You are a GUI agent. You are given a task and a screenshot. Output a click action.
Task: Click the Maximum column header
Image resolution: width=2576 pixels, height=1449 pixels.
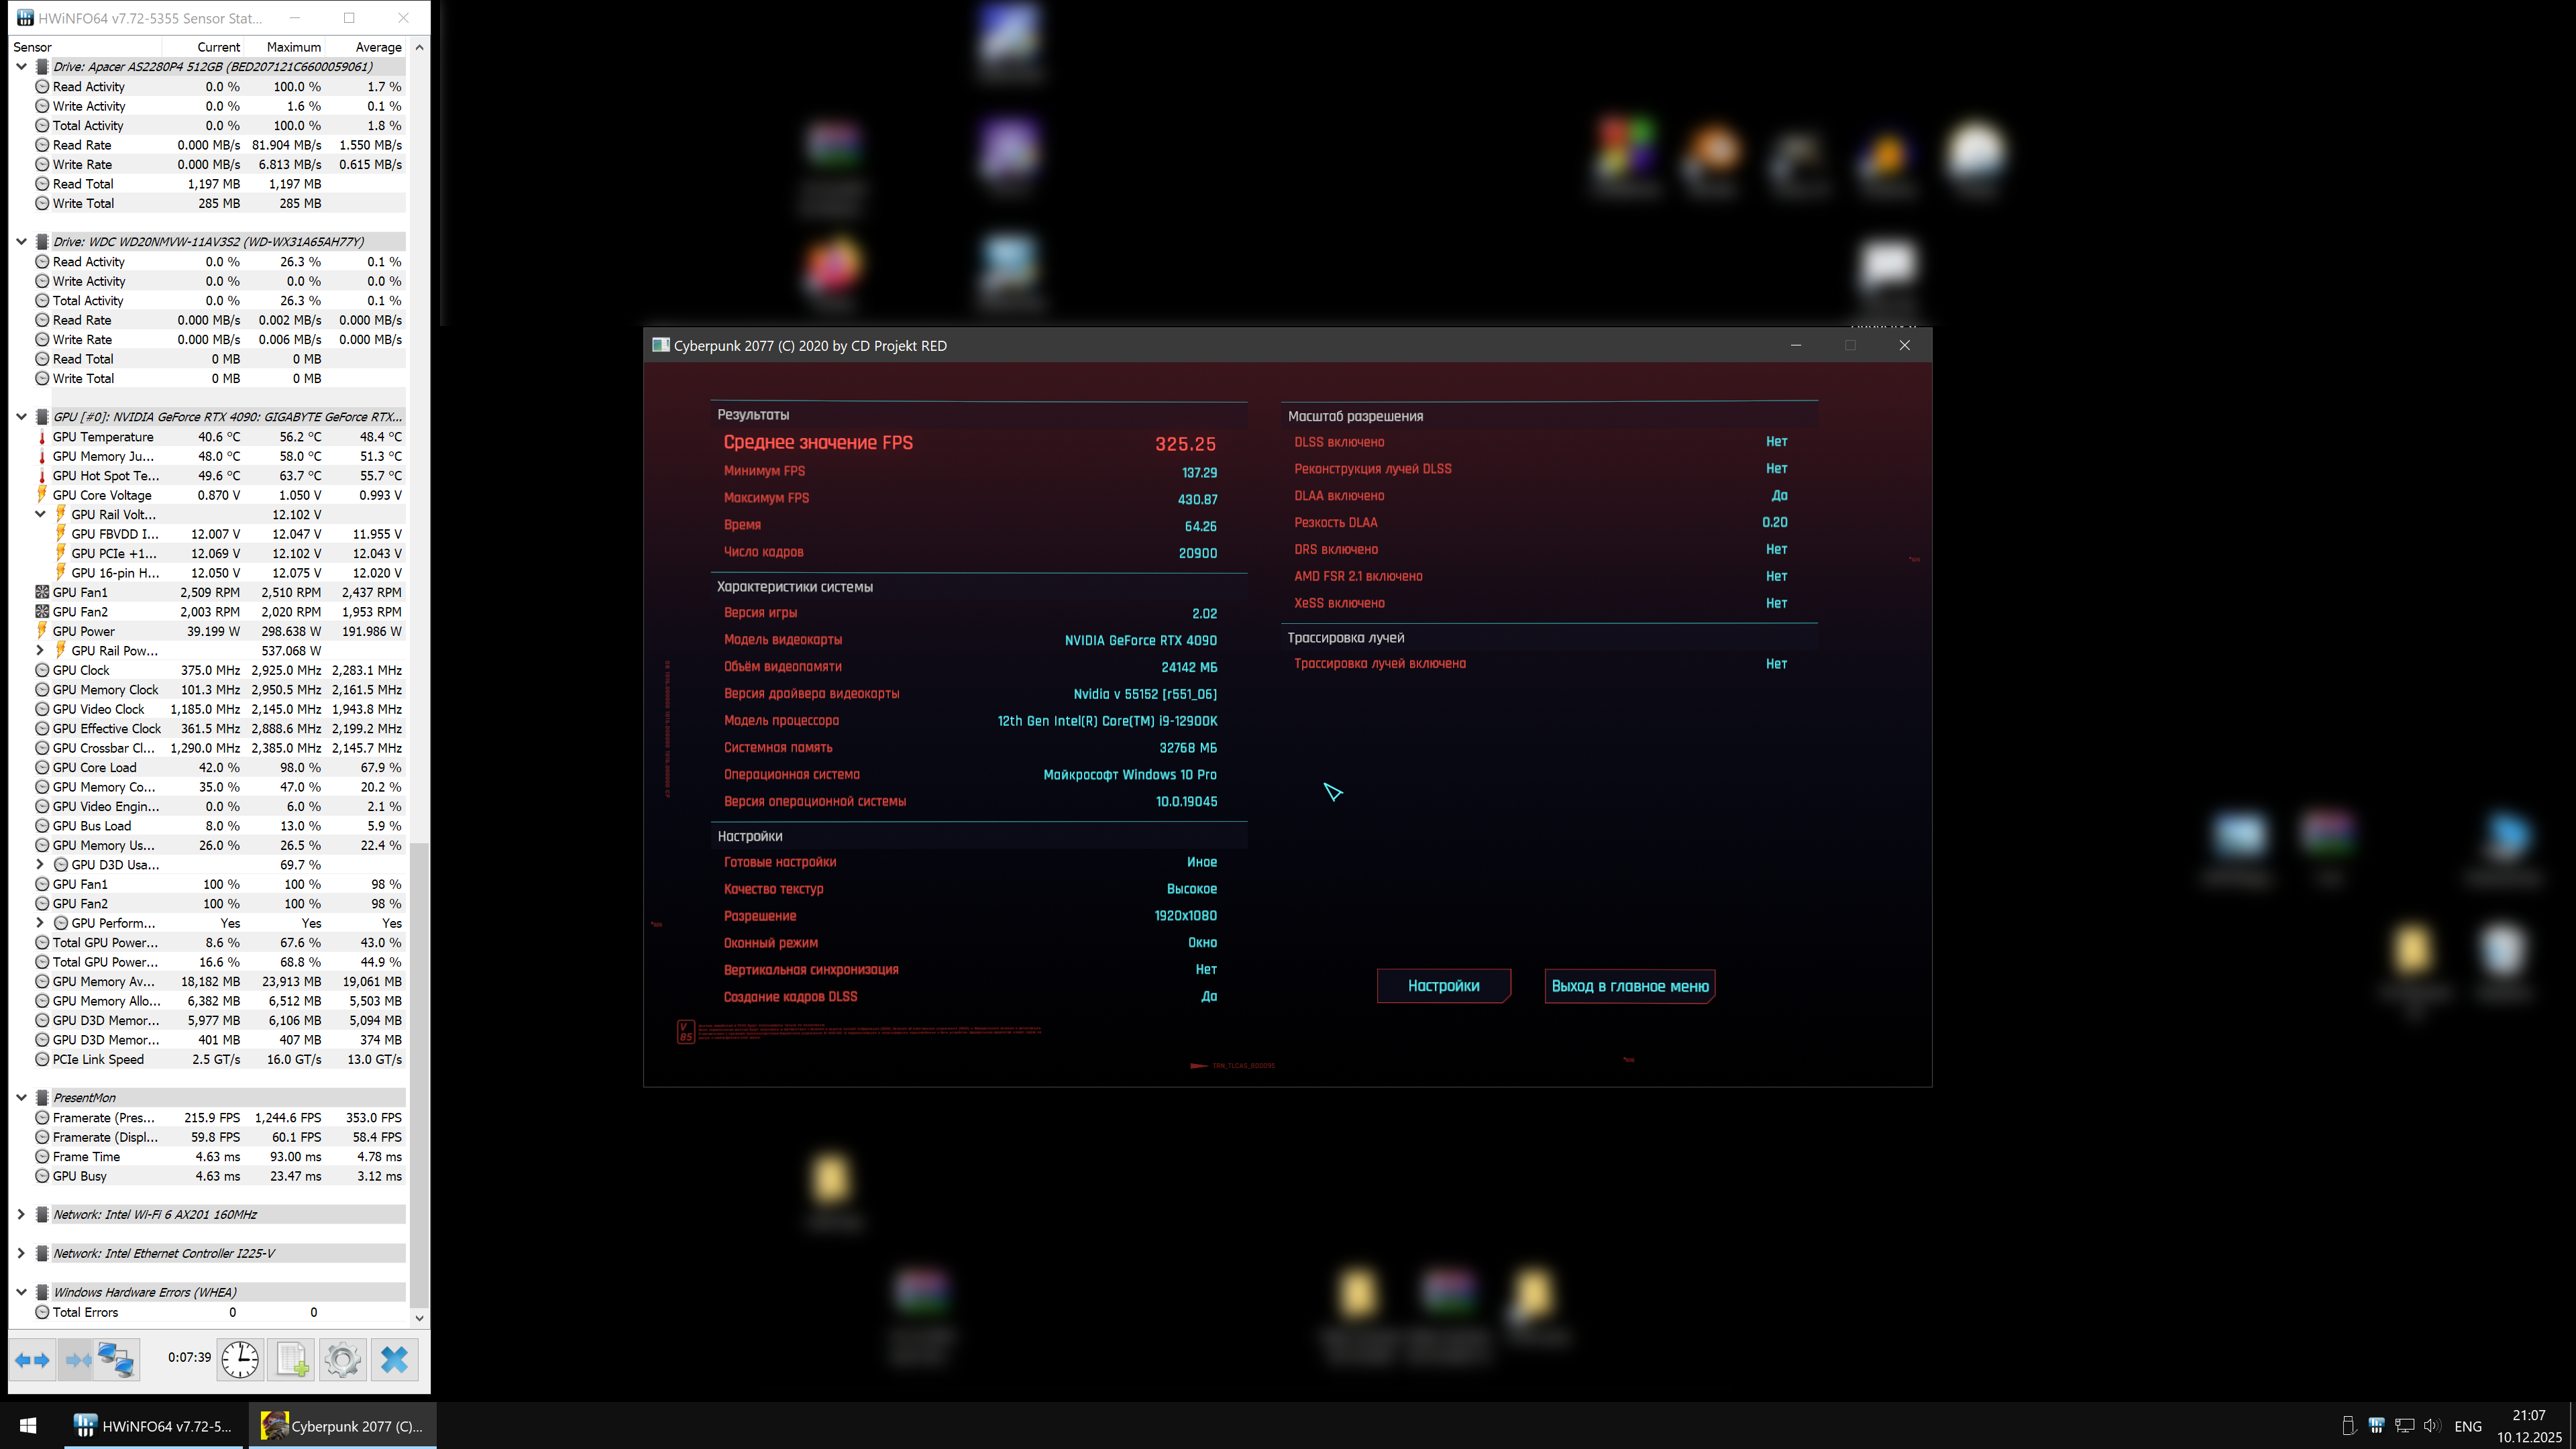(293, 47)
